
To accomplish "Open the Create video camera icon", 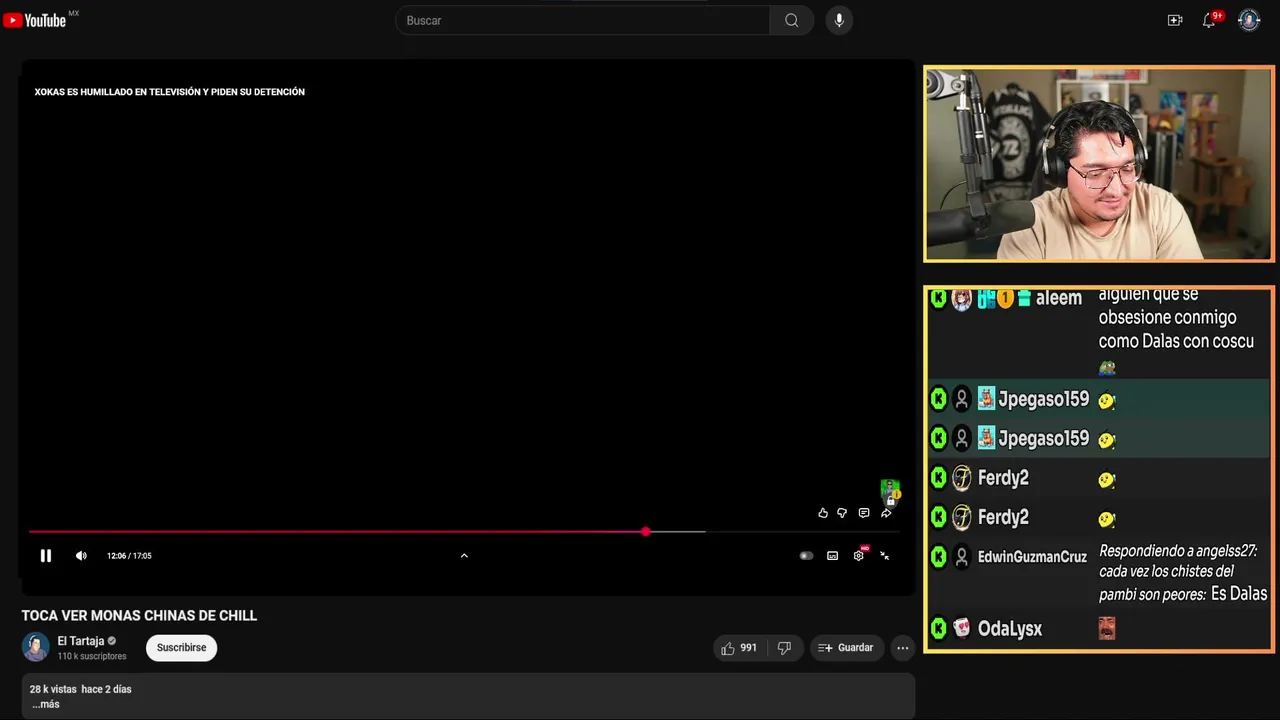I will 1175,20.
